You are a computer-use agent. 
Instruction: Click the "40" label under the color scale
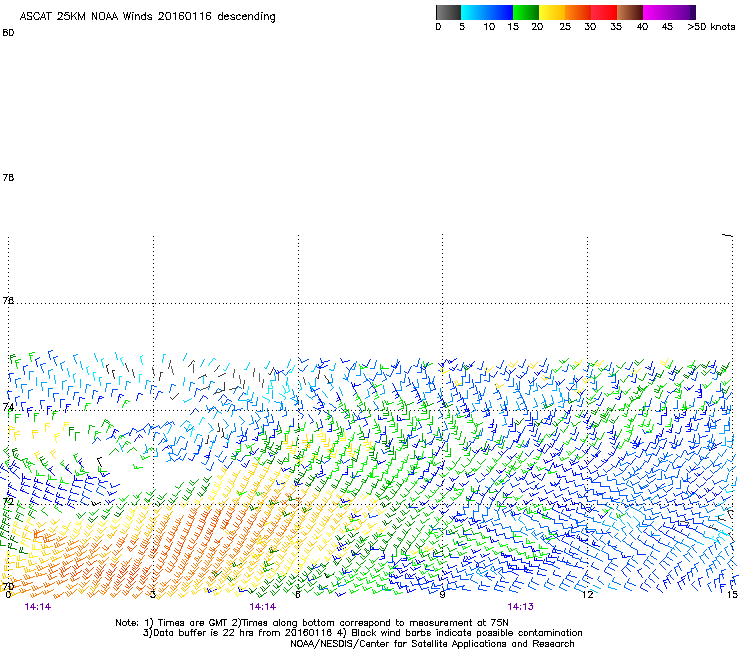pos(642,27)
